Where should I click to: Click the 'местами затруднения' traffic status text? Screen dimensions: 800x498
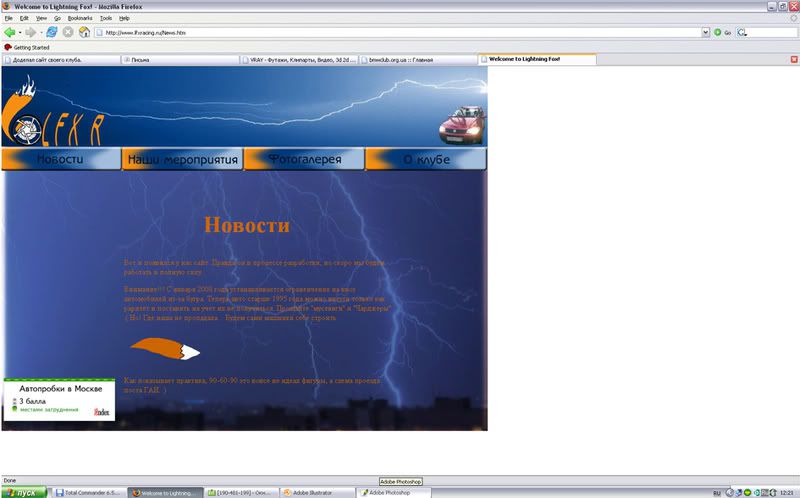click(49, 410)
